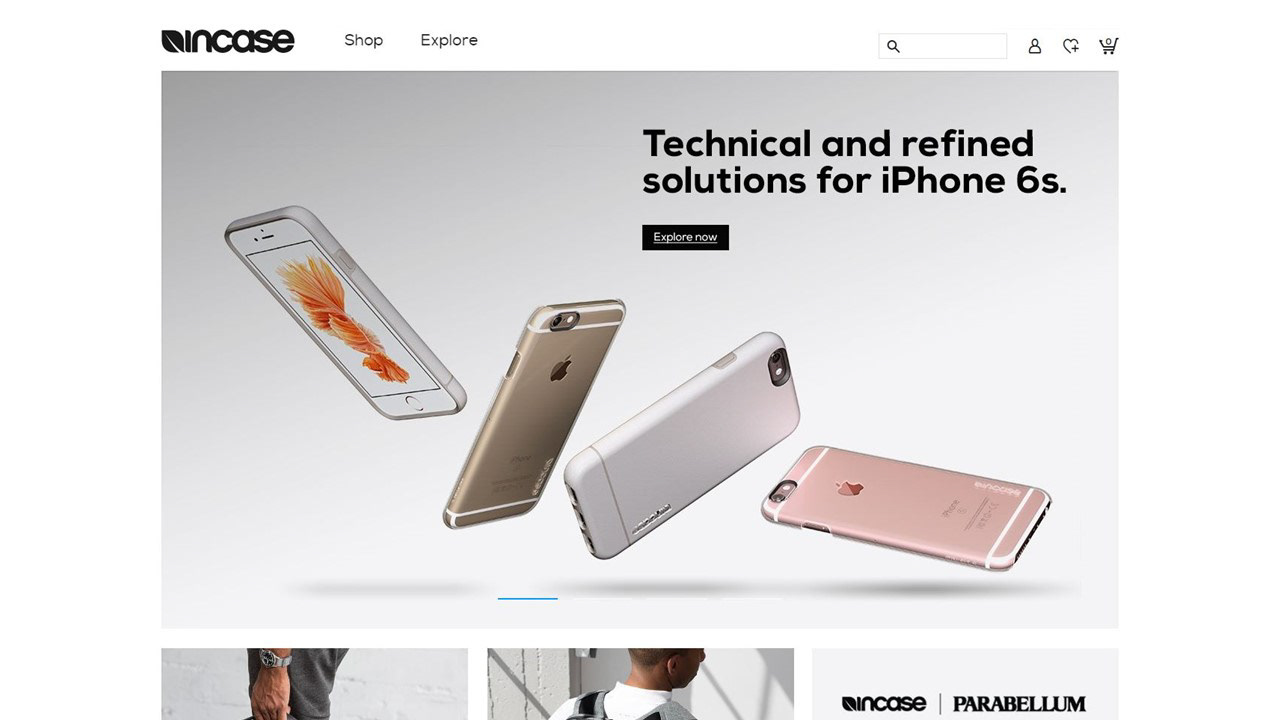Switch to the fourth carousel slide indicator
The width and height of the screenshot is (1280, 720).
point(752,598)
